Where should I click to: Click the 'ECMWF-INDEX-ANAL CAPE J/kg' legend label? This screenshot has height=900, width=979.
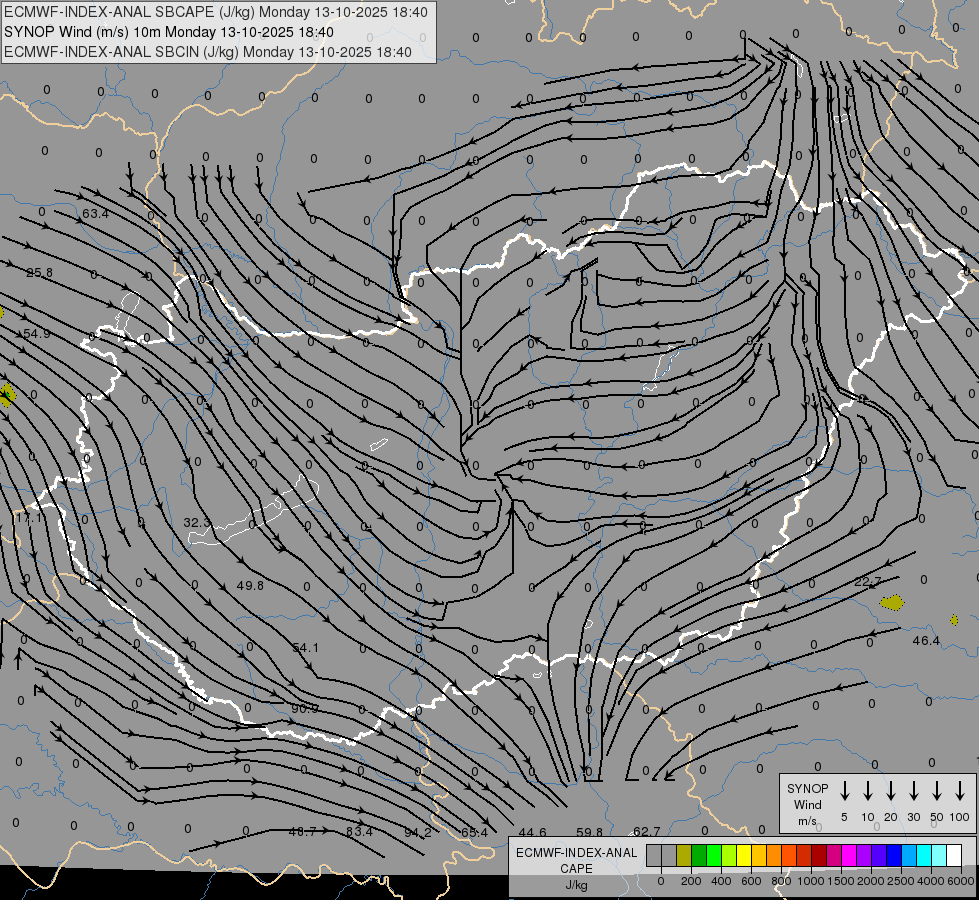click(576, 868)
